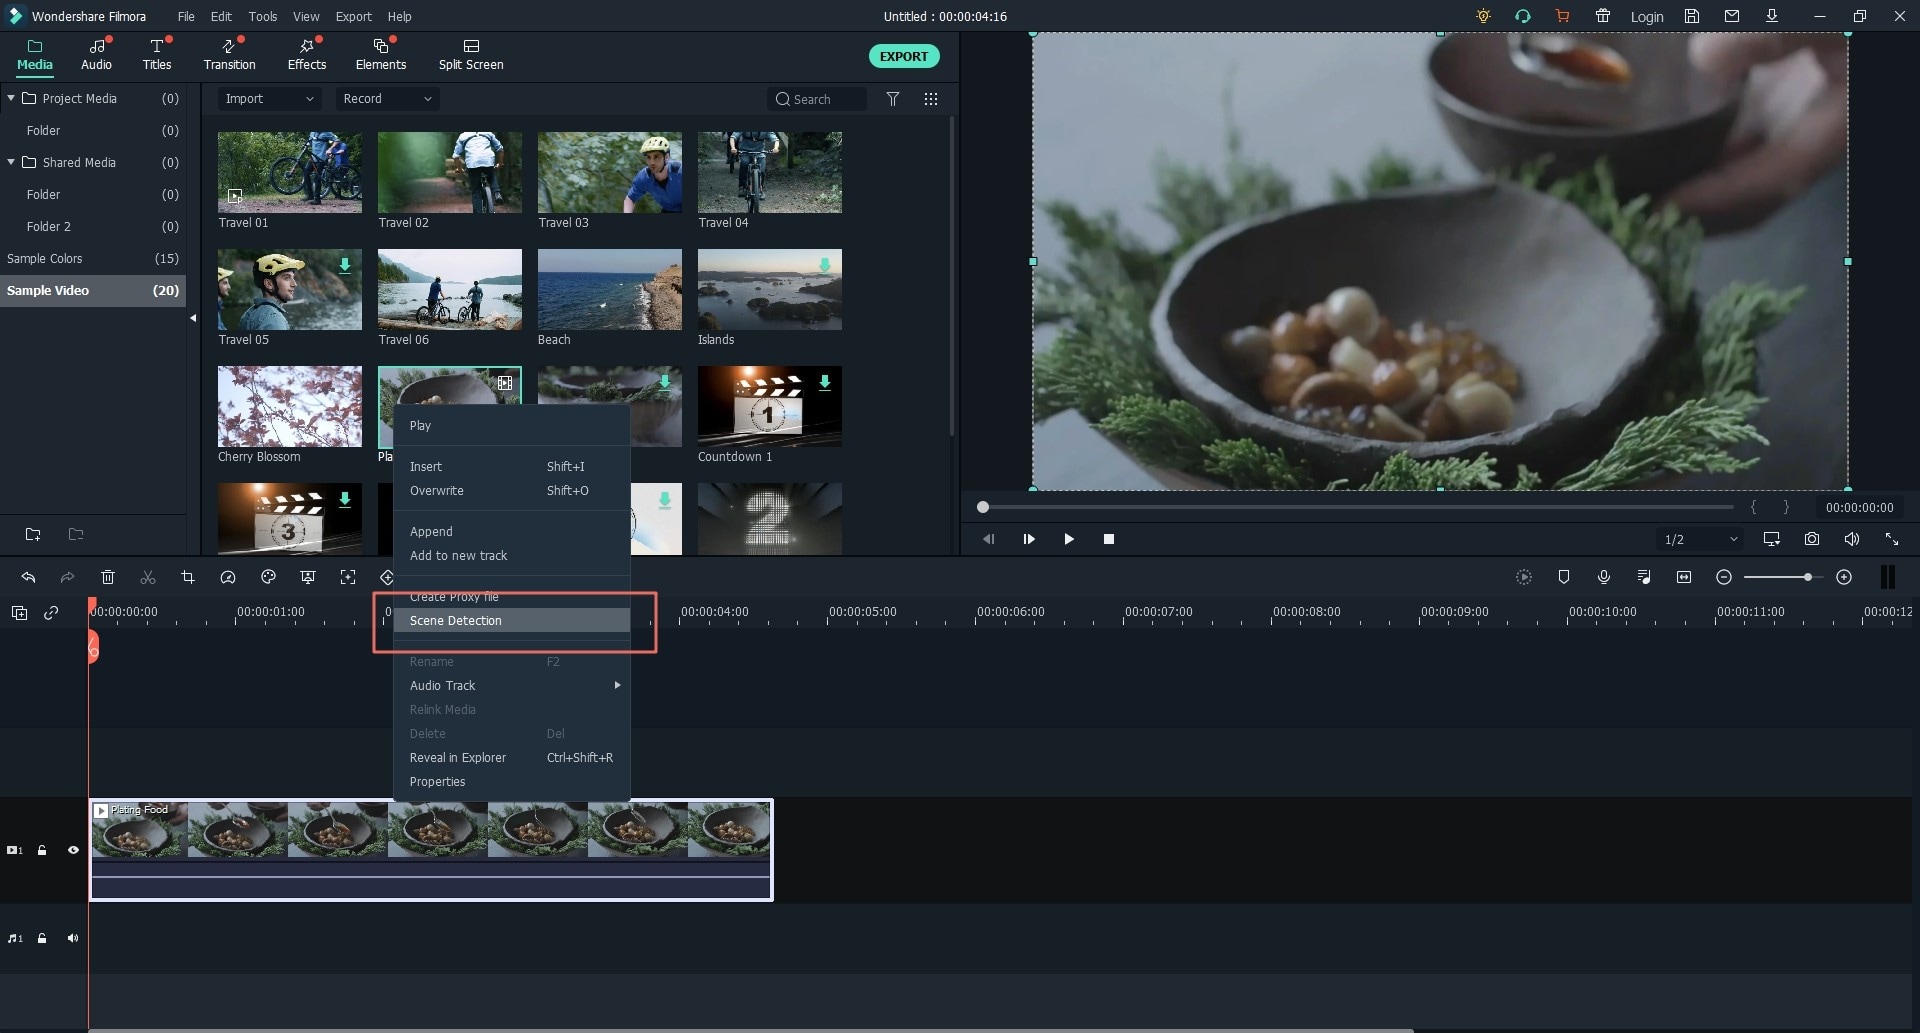This screenshot has width=1920, height=1033.
Task: Collapse the Project Media tree
Action: click(x=11, y=98)
